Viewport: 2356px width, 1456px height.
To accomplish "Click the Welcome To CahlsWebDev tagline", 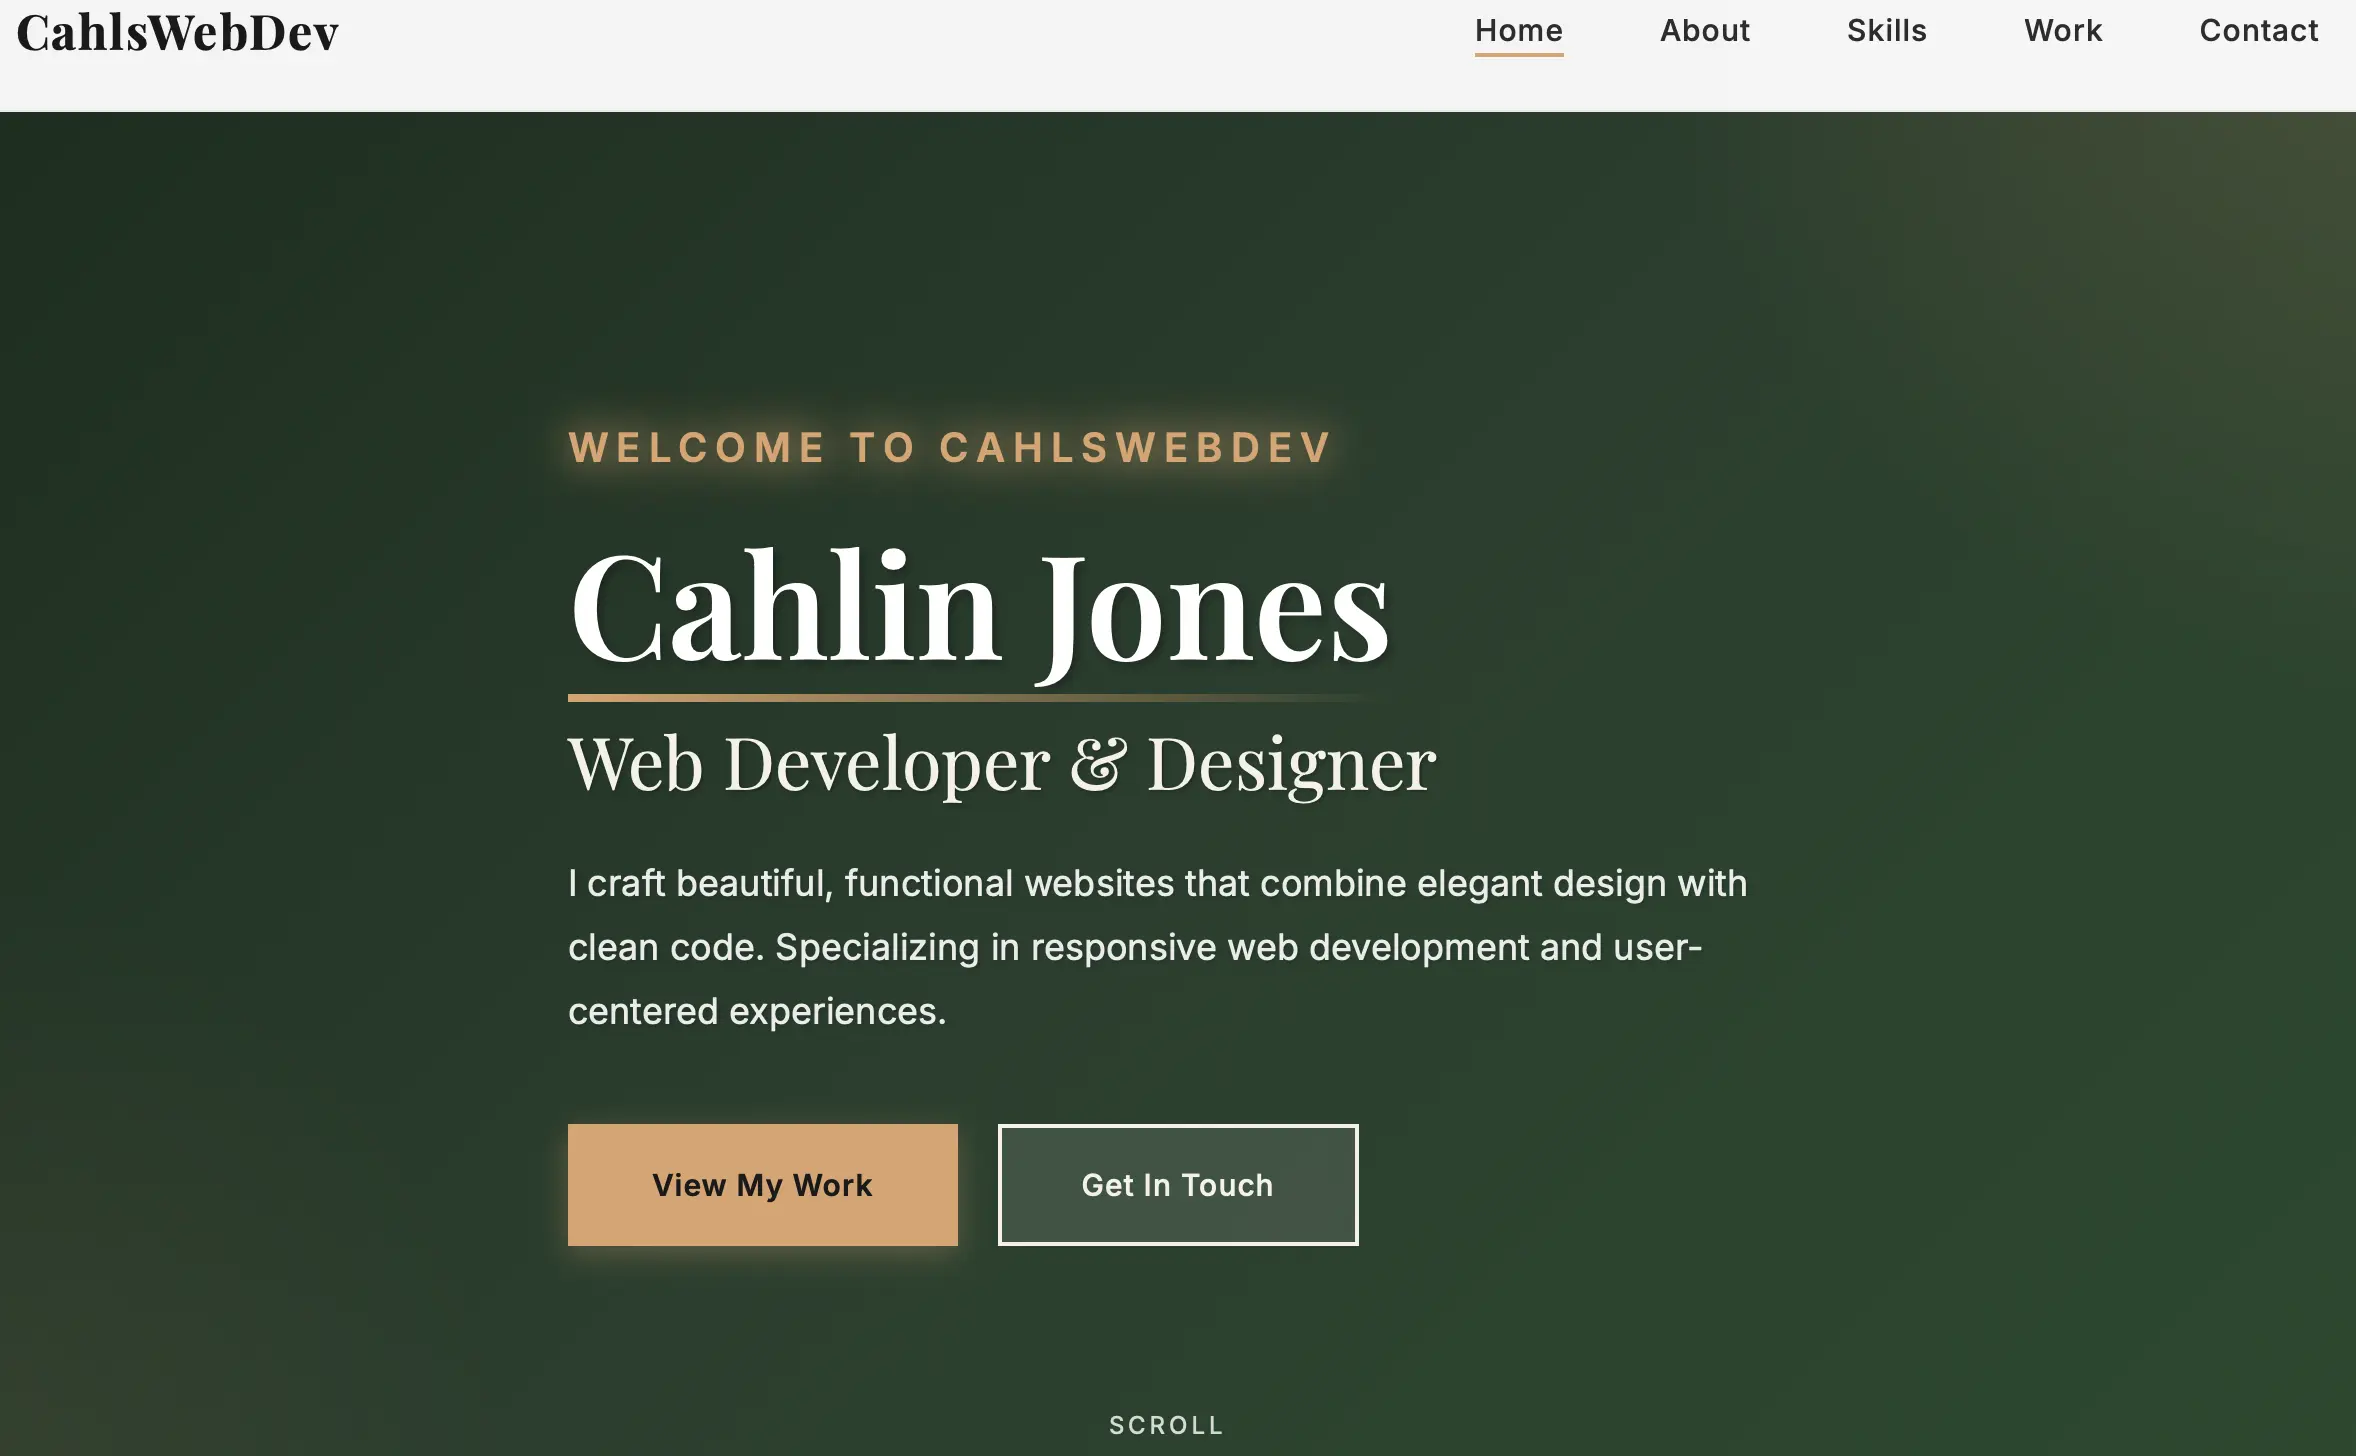I will point(948,447).
